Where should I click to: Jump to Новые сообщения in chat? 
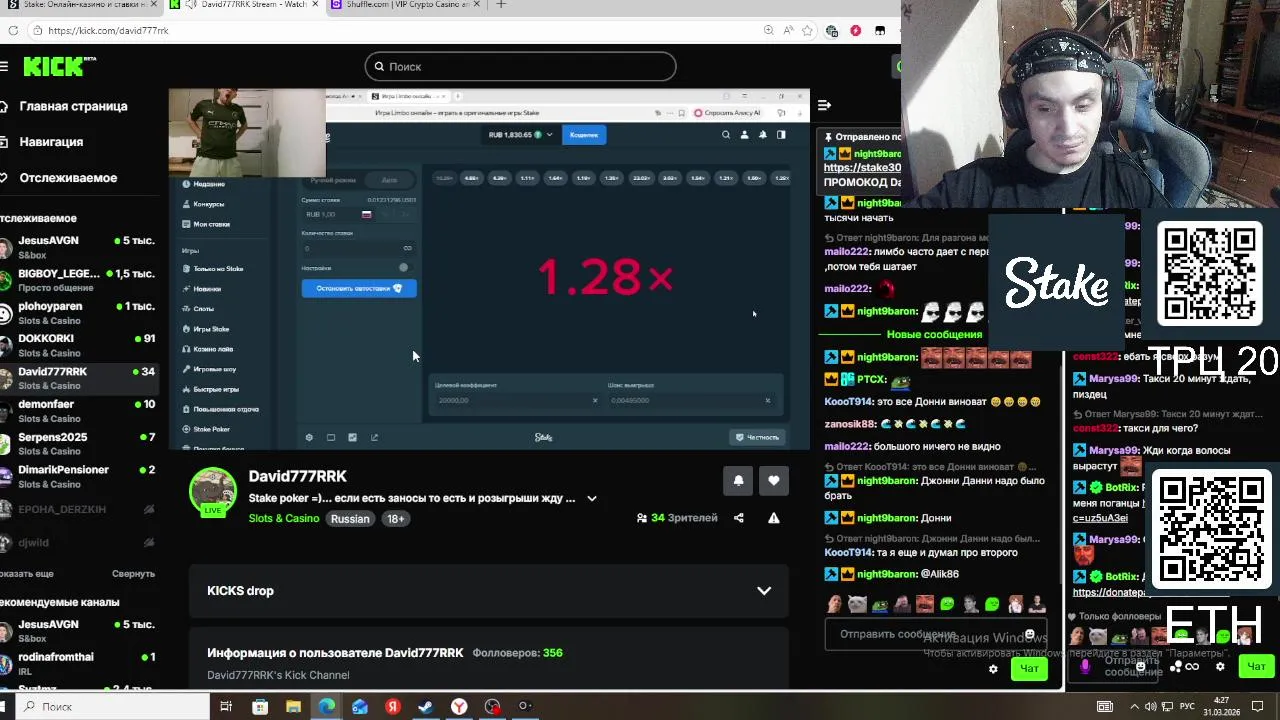(x=934, y=334)
